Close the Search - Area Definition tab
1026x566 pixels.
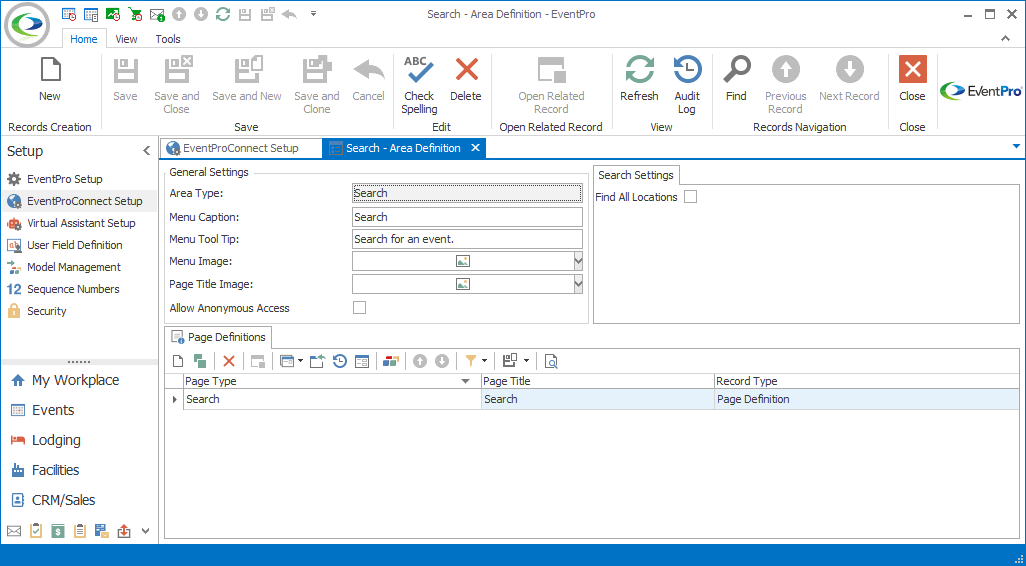click(x=475, y=148)
